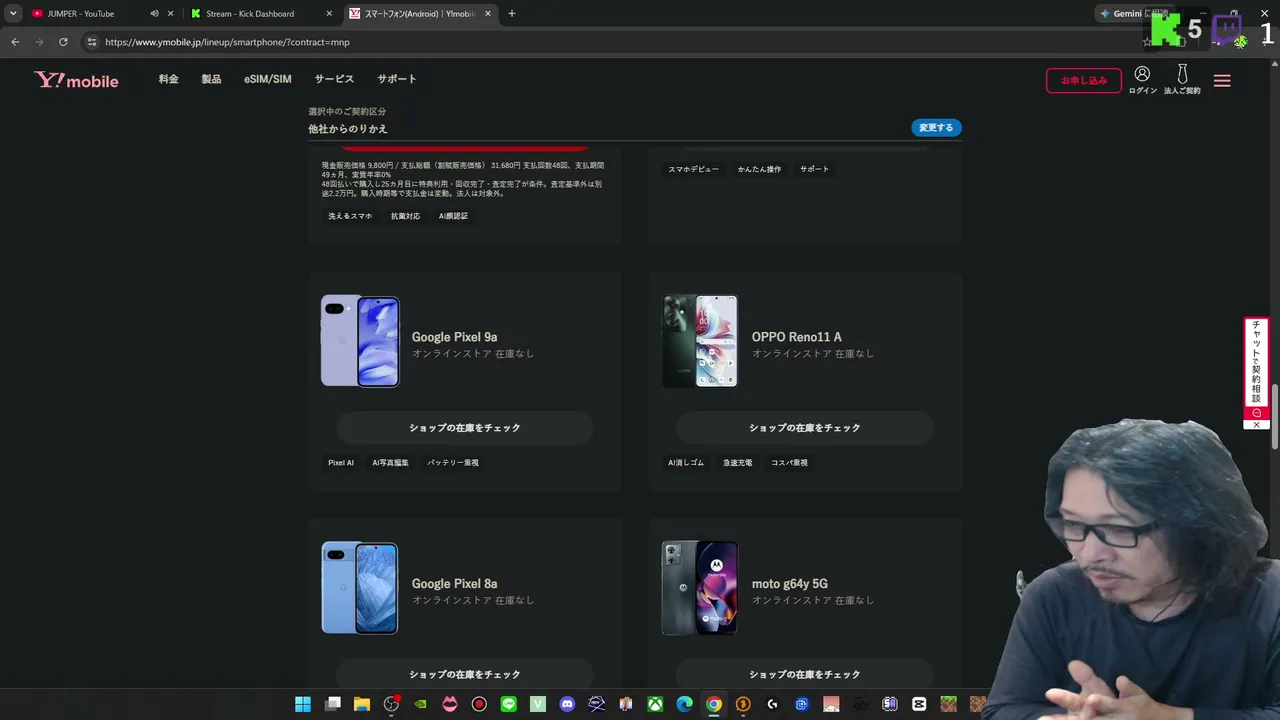Close the JUMPER - YouTube tab
Screen dimensions: 1280x720
point(171,14)
